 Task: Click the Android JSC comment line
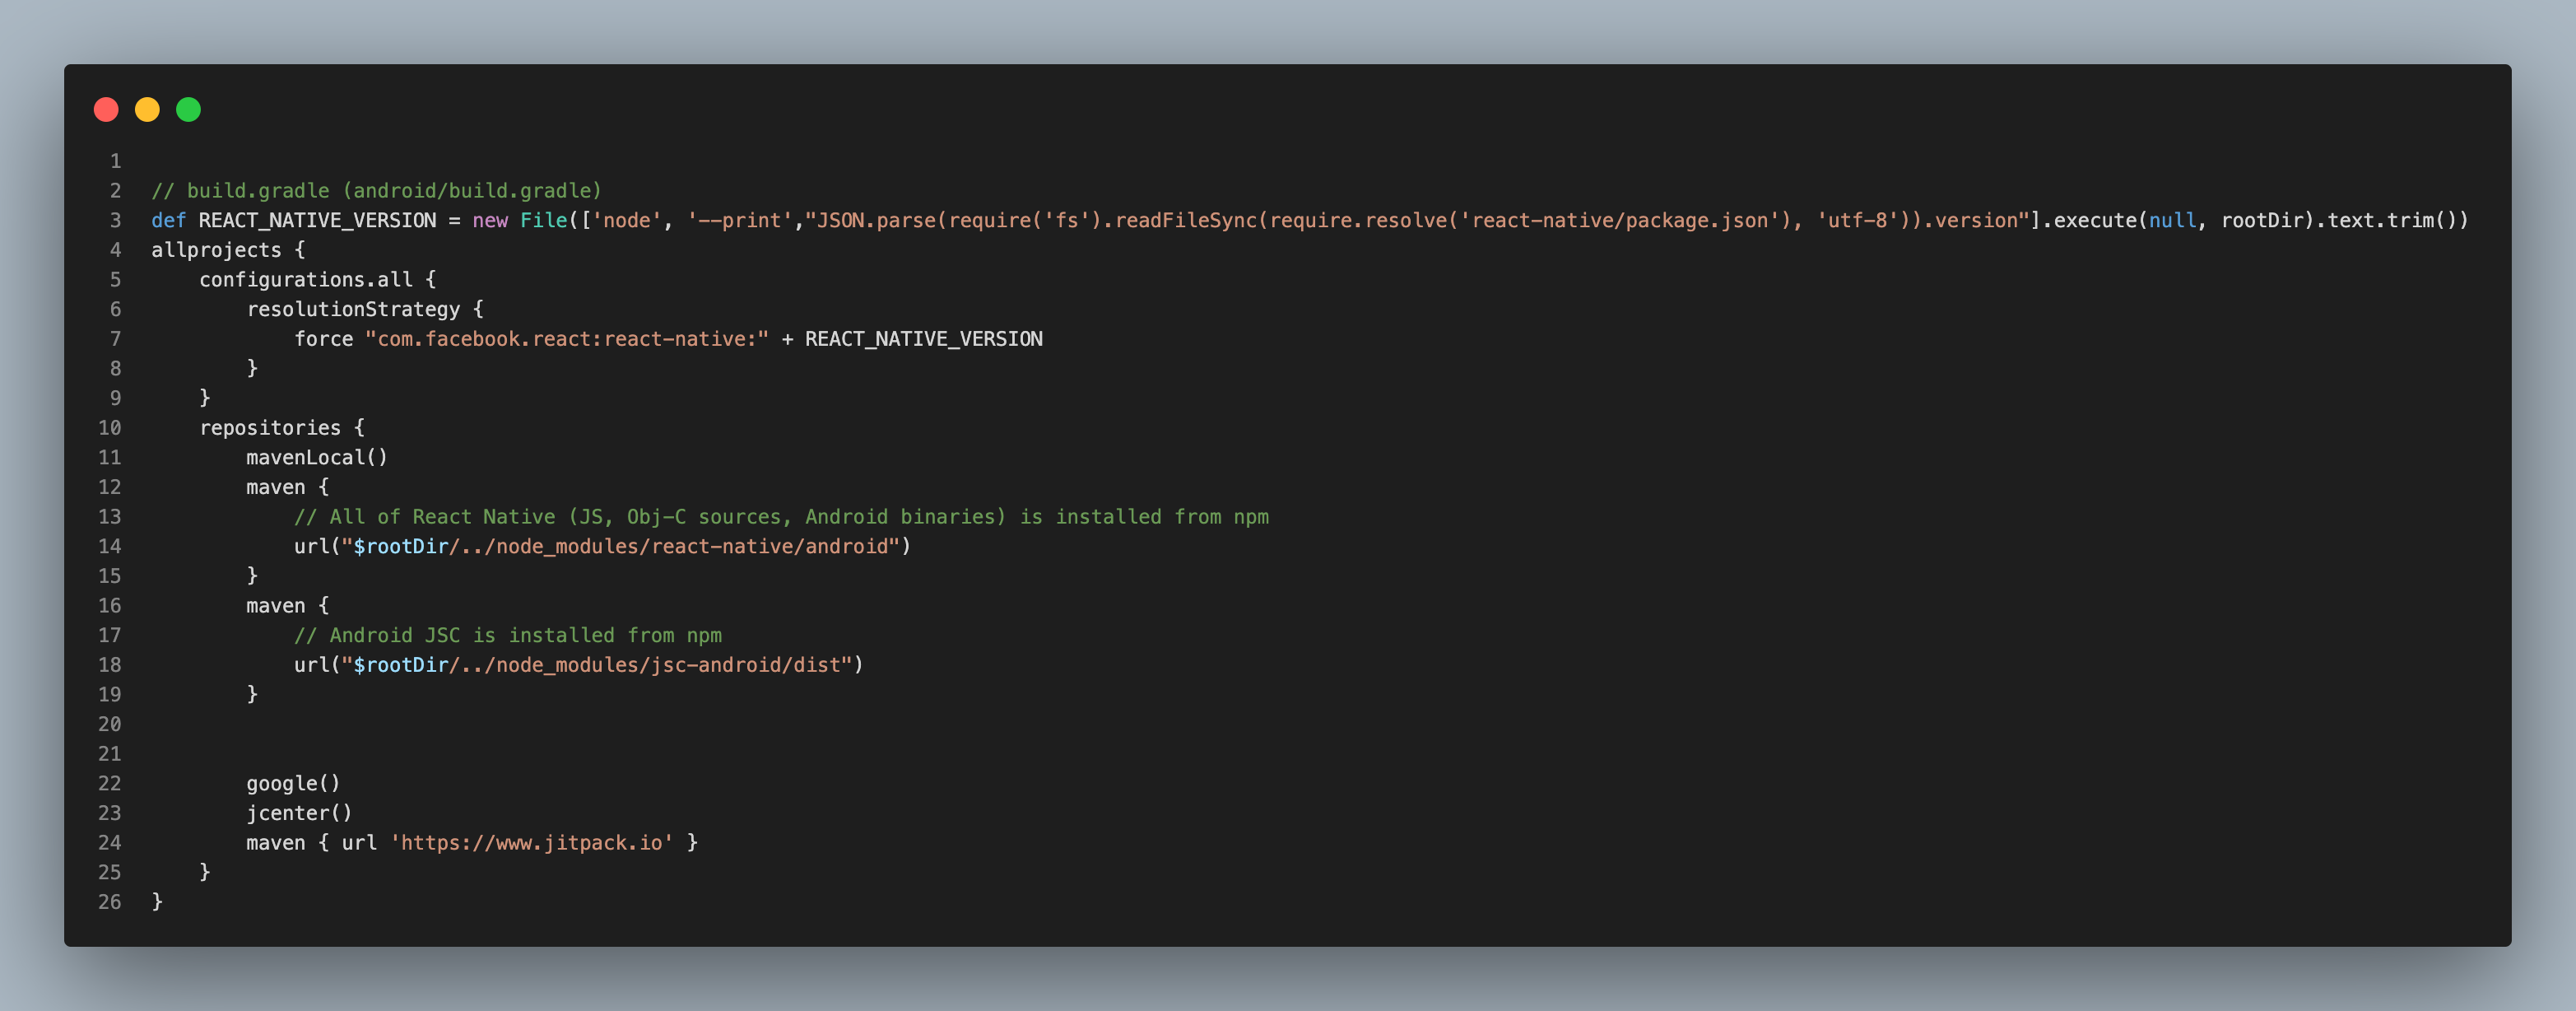[508, 635]
